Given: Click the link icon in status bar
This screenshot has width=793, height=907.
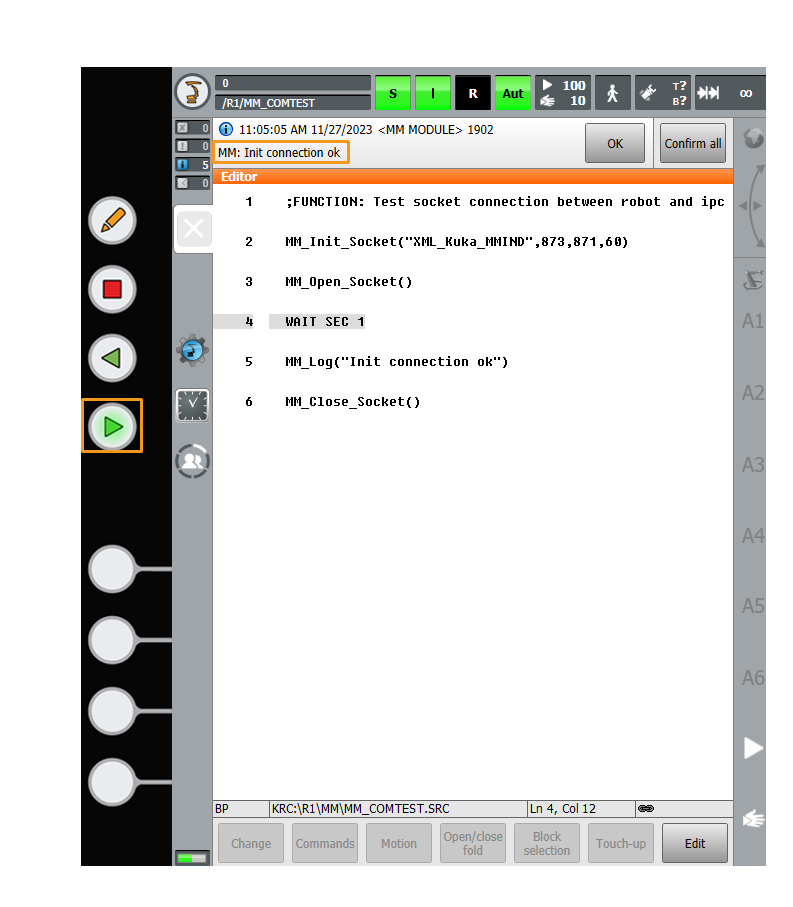Looking at the screenshot, I should 646,809.
